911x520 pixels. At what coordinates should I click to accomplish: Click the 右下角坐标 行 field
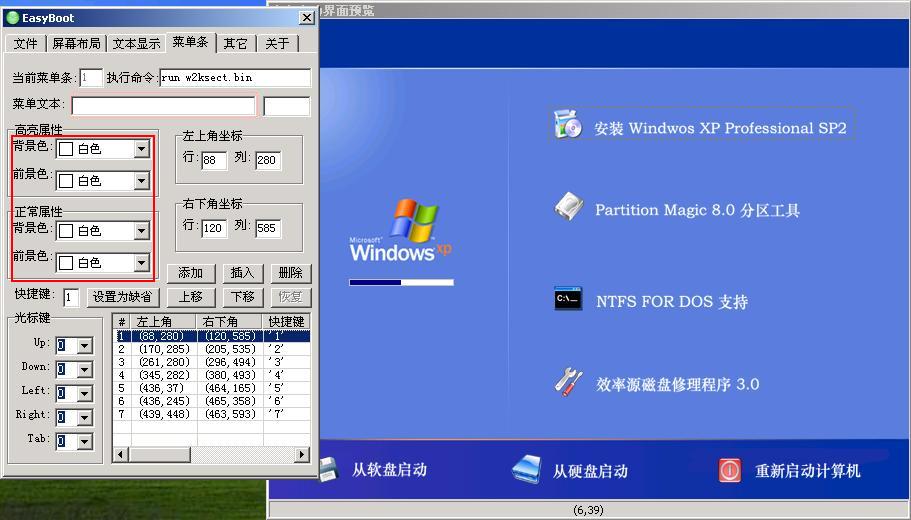click(x=214, y=228)
